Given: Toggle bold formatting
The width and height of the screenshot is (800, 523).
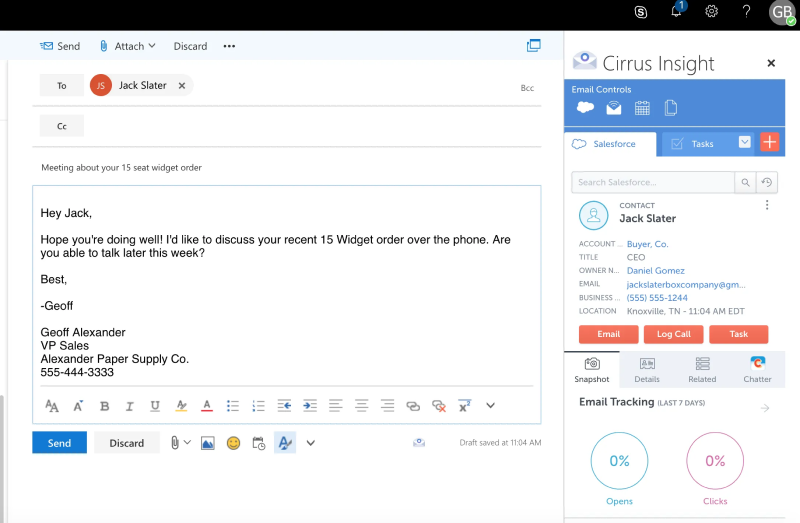Looking at the screenshot, I should tap(105, 406).
